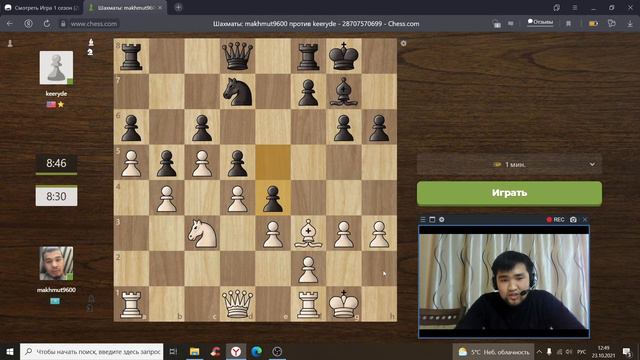
Task: Open the recorder widget's hamburger menu
Action: point(423,220)
